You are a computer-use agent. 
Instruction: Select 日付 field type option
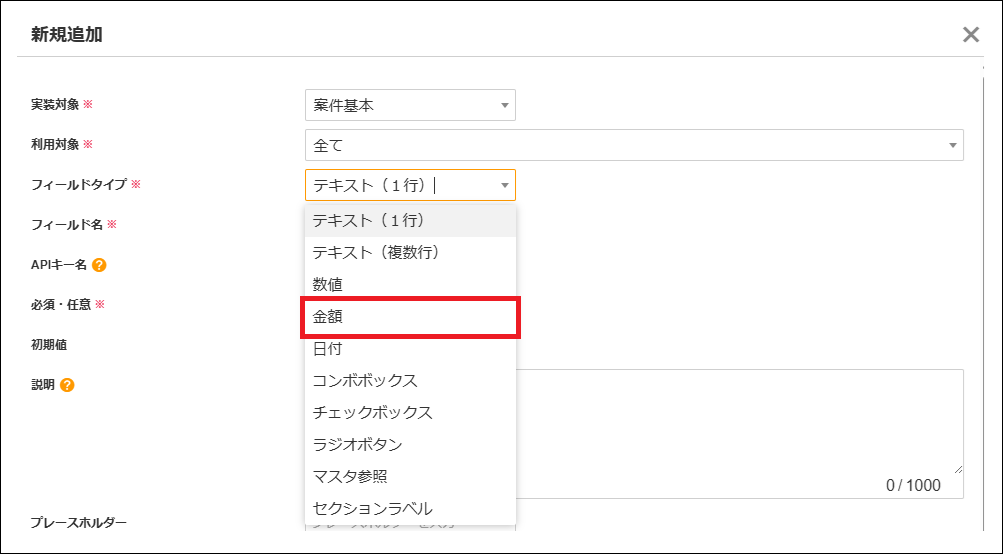[x=410, y=348]
